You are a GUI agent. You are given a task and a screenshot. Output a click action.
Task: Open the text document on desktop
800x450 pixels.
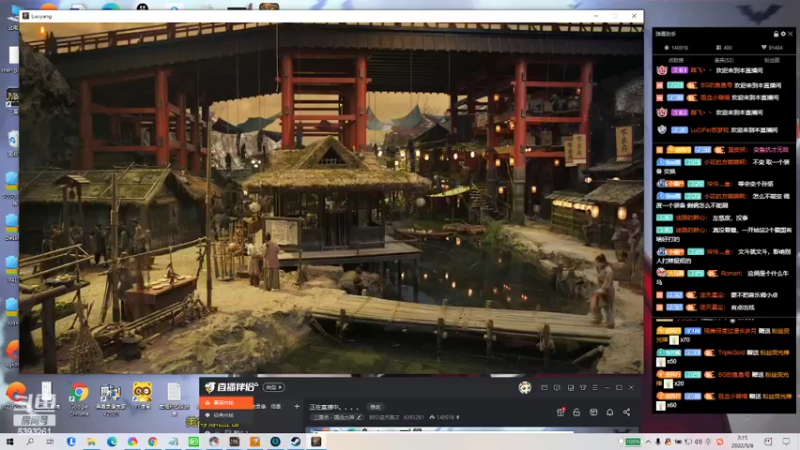[x=174, y=396]
